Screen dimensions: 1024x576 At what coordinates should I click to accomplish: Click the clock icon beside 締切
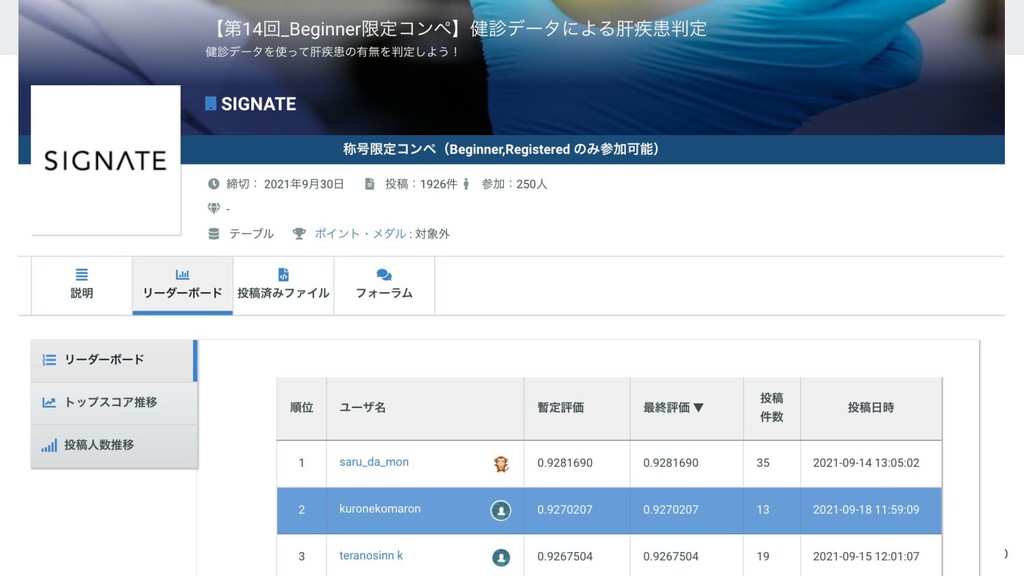214,184
